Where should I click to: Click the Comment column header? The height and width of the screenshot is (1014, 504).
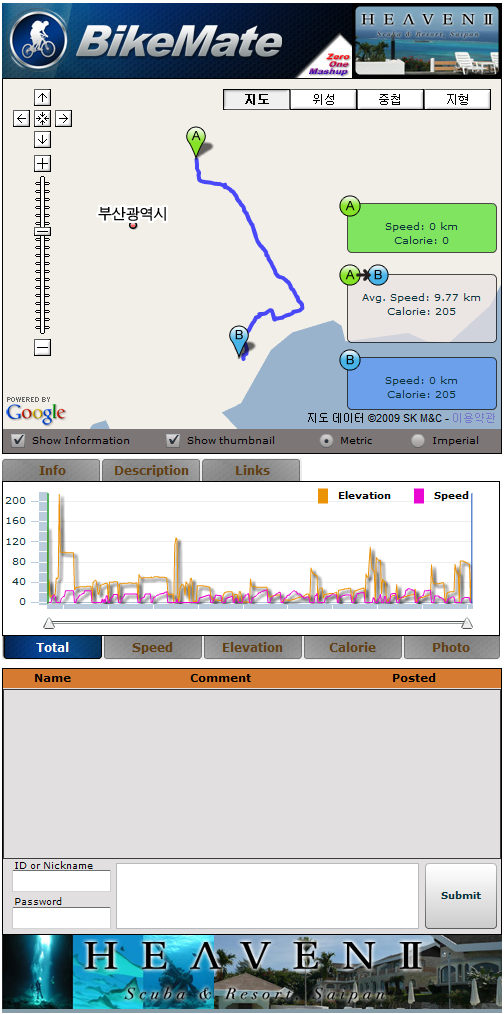[221, 678]
